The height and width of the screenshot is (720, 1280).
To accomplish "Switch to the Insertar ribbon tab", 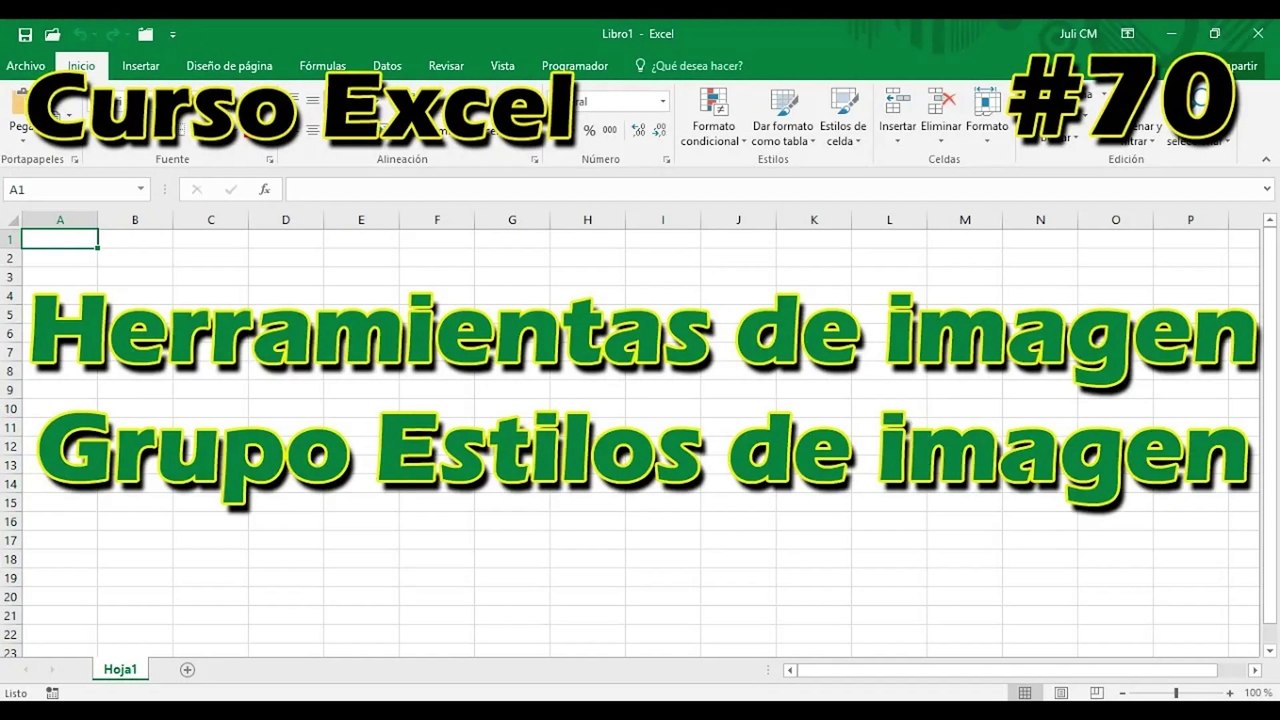I will tap(141, 66).
